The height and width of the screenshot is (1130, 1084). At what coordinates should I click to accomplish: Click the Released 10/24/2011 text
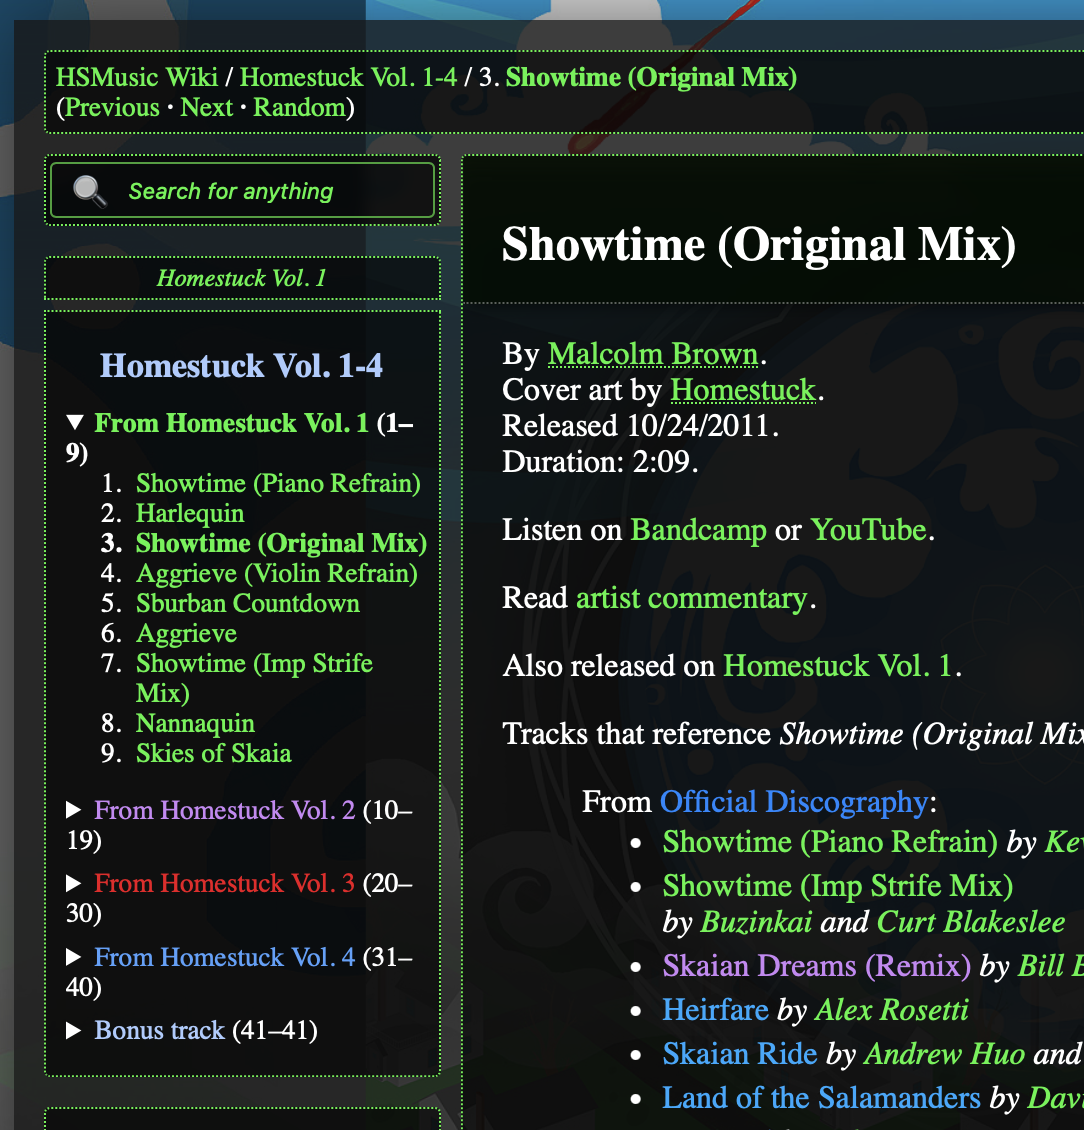[x=641, y=426]
